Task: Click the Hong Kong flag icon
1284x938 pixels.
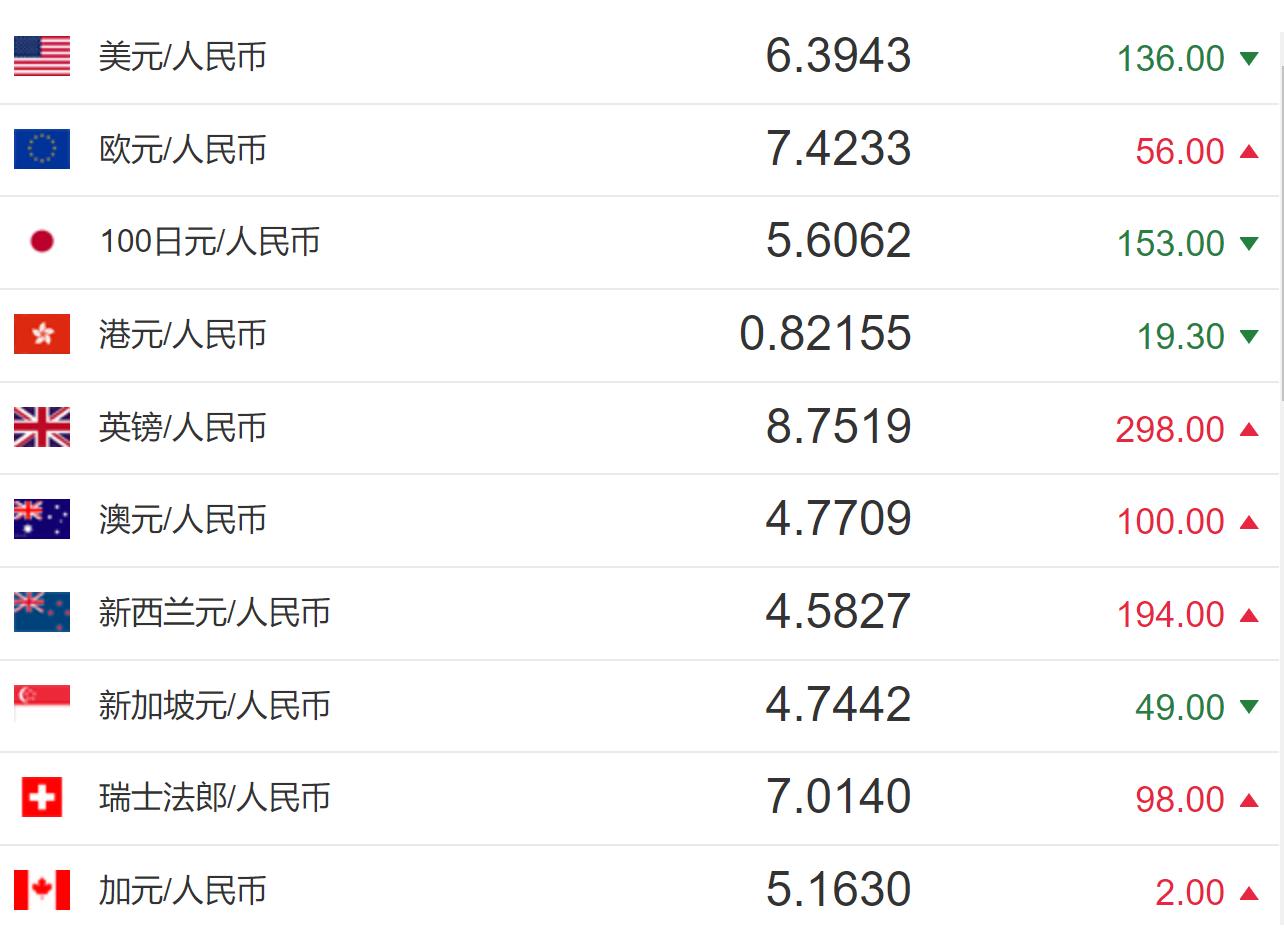Action: tap(42, 334)
